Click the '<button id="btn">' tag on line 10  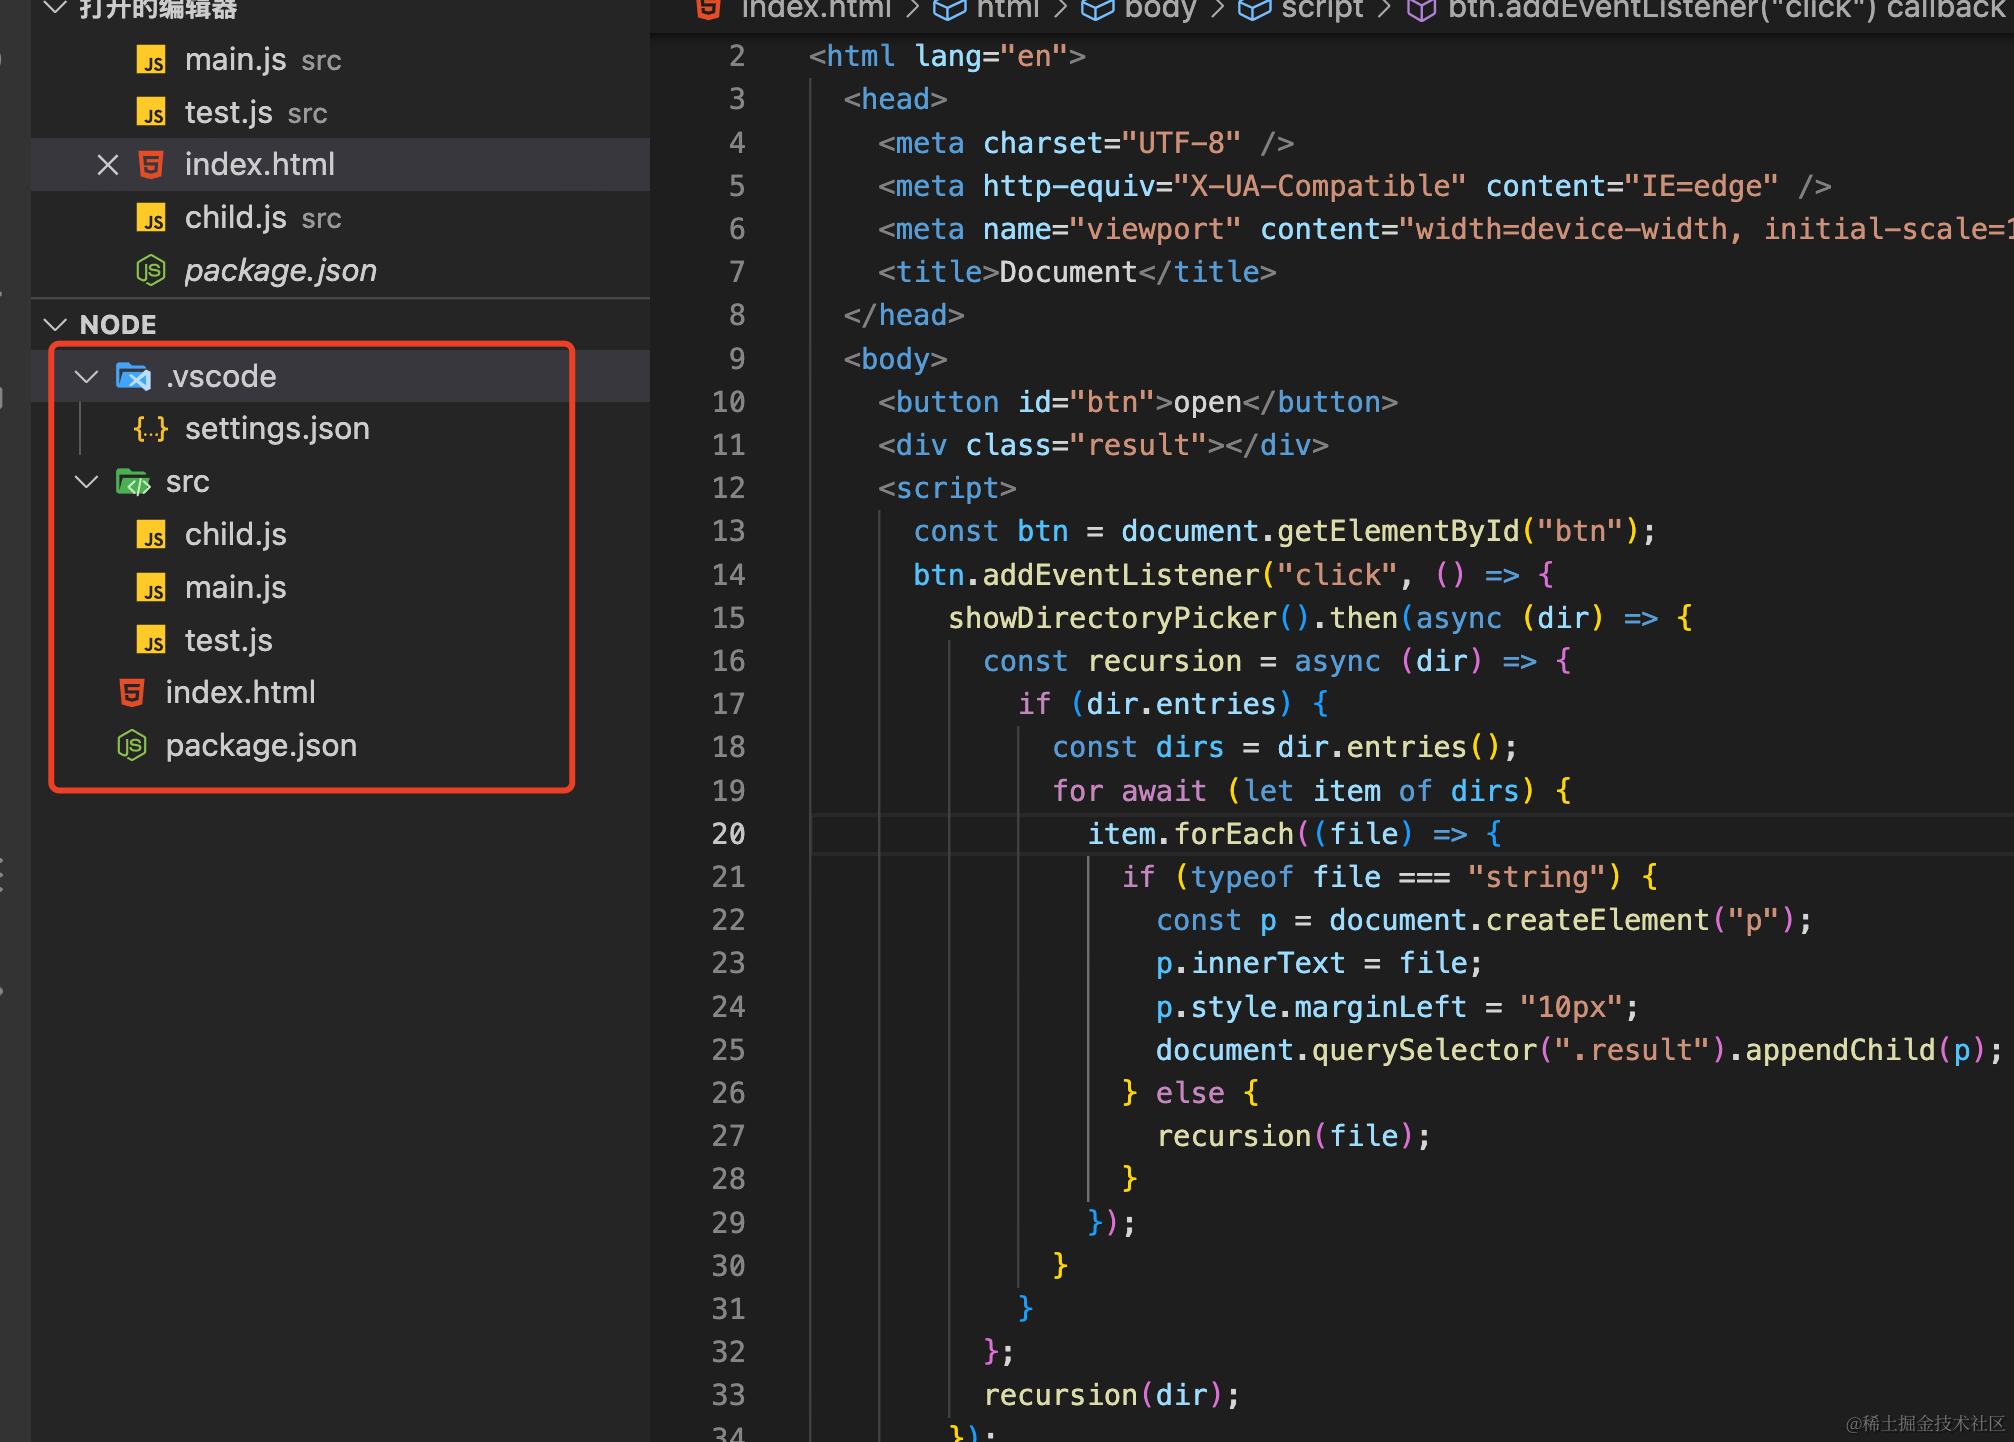(1025, 402)
